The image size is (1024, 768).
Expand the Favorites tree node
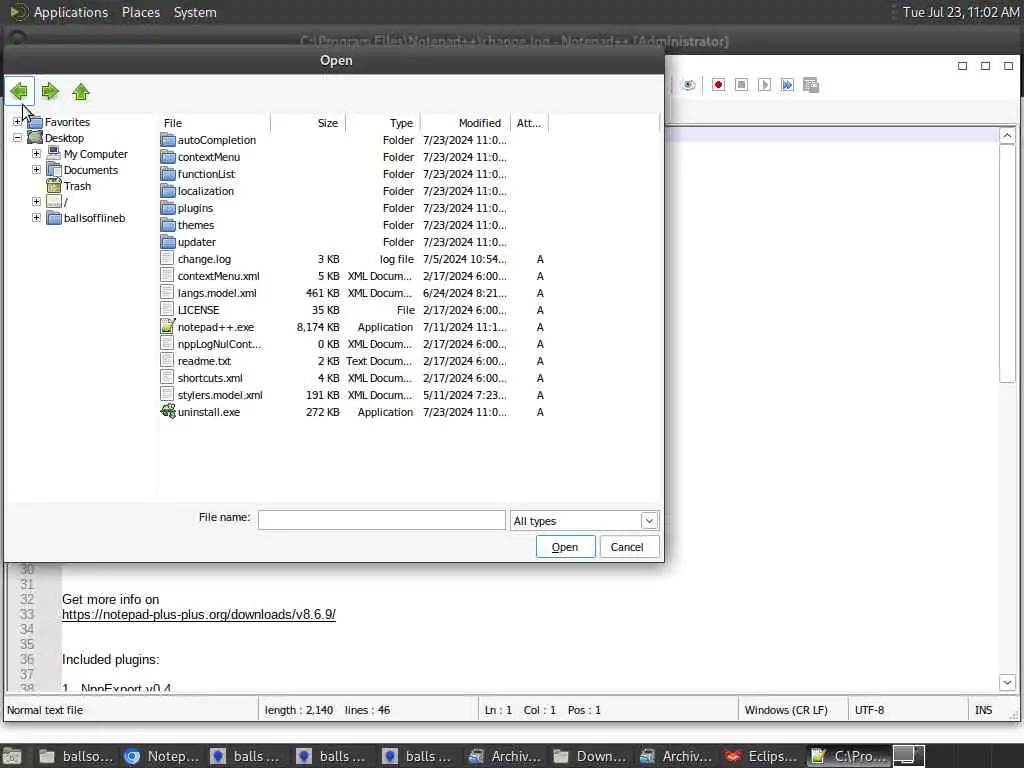pyautogui.click(x=18, y=121)
